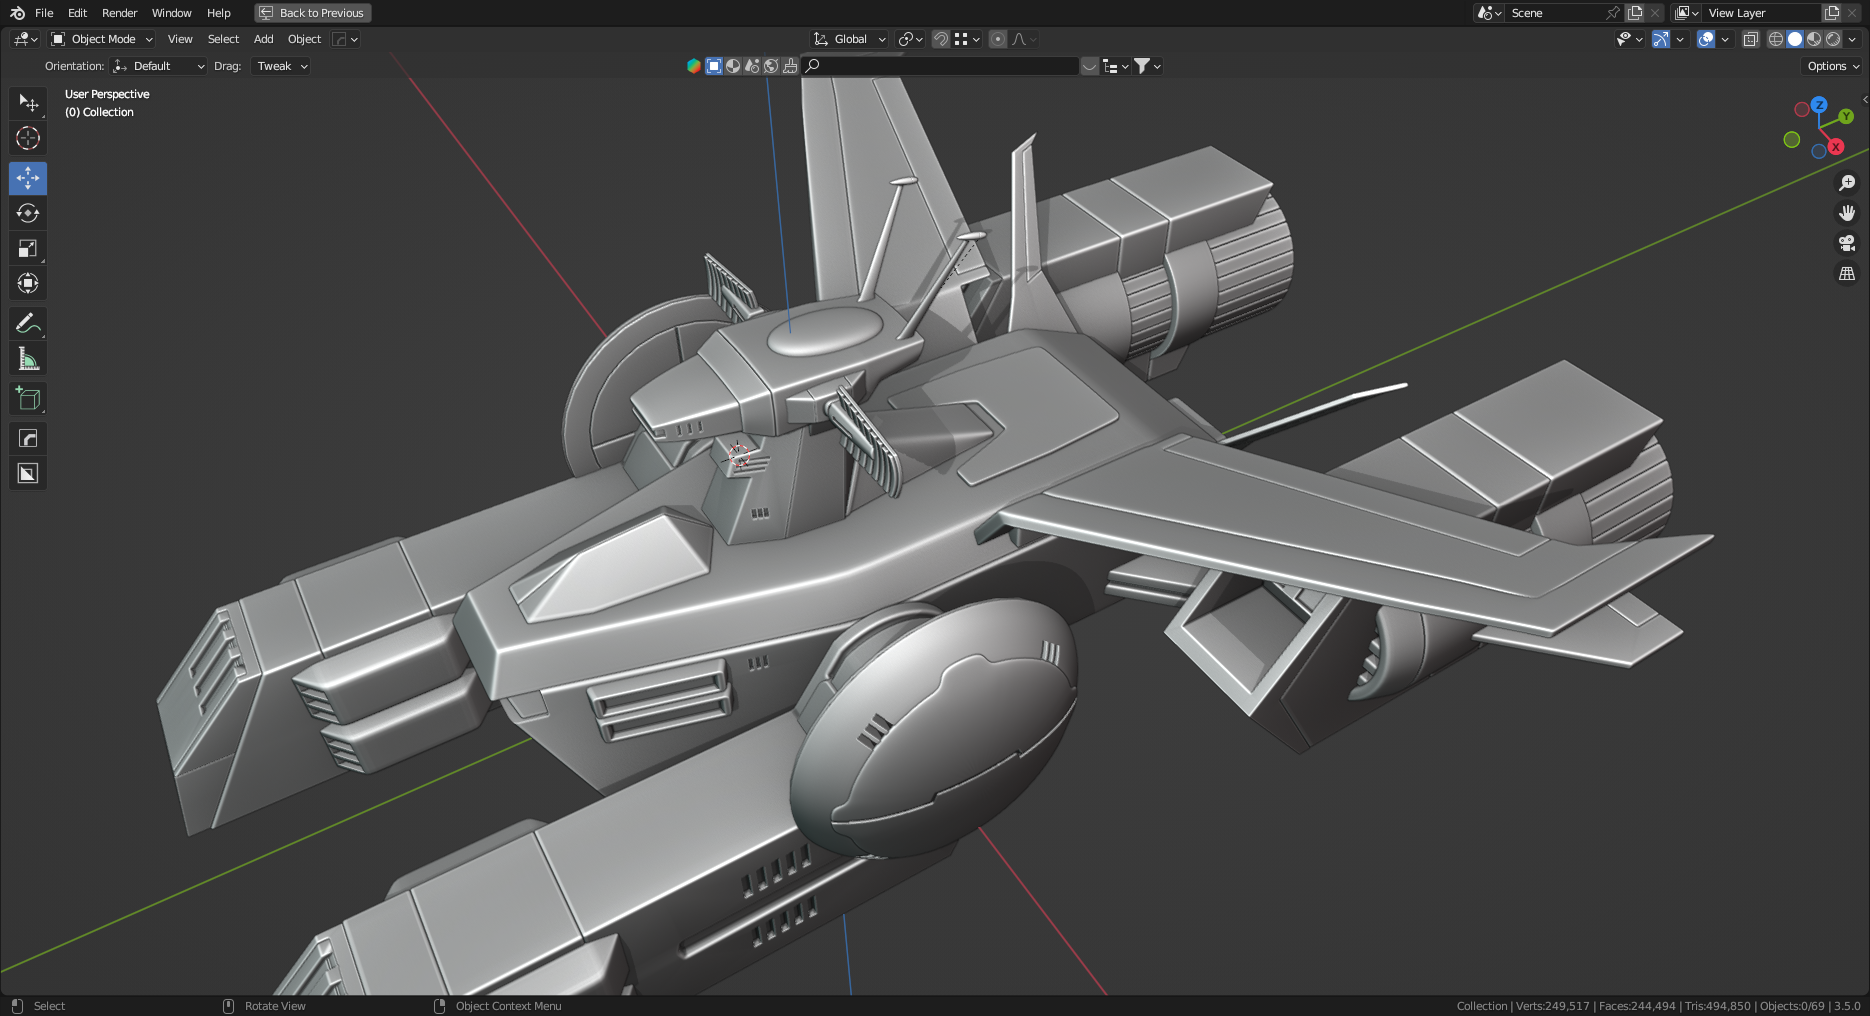Screen dimensions: 1870x1016
Task: Open the Orientation Default dropdown
Action: coord(160,66)
